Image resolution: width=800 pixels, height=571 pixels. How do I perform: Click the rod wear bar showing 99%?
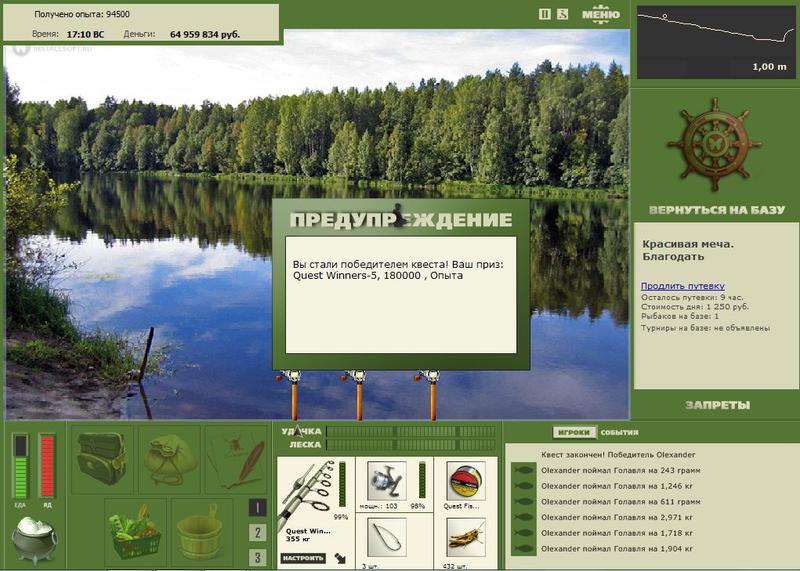(342, 485)
